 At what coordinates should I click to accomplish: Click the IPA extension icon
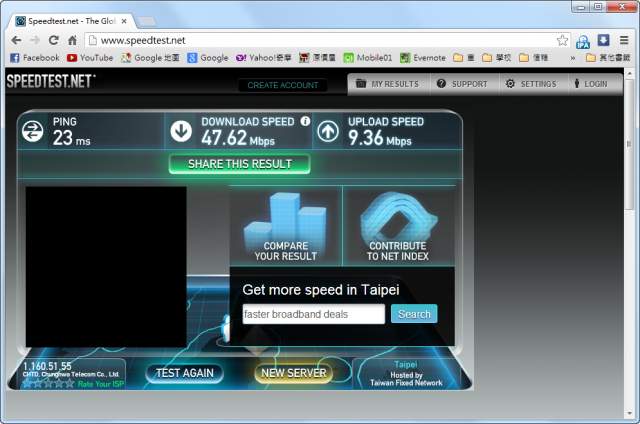(x=583, y=41)
